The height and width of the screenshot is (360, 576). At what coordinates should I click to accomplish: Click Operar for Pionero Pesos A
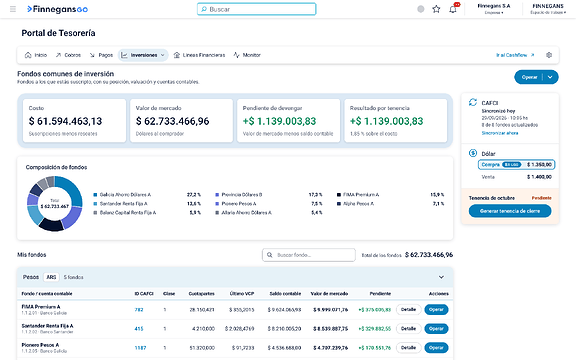(x=436, y=348)
